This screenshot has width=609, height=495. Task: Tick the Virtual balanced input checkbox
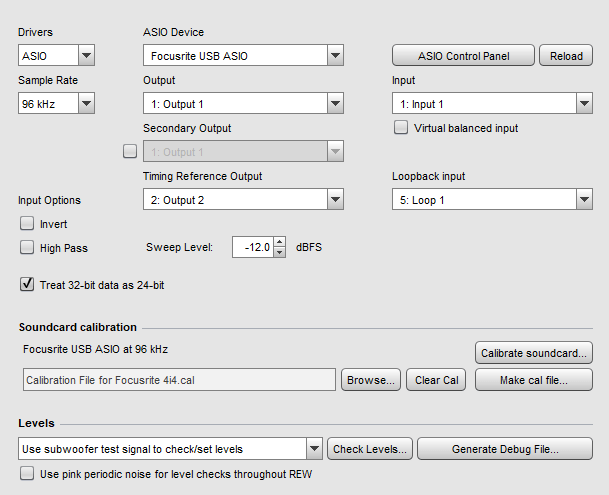pyautogui.click(x=401, y=127)
